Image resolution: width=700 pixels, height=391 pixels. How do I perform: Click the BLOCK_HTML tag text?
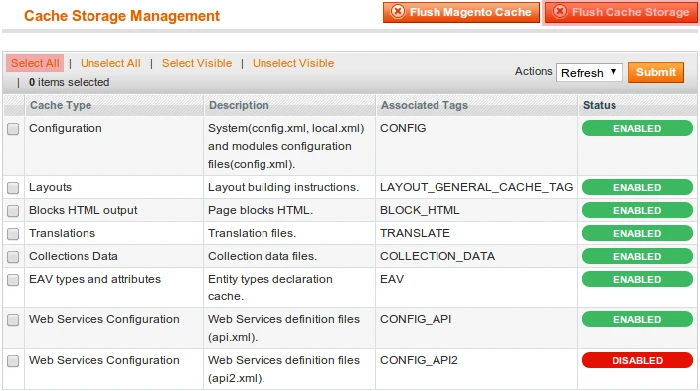click(420, 210)
